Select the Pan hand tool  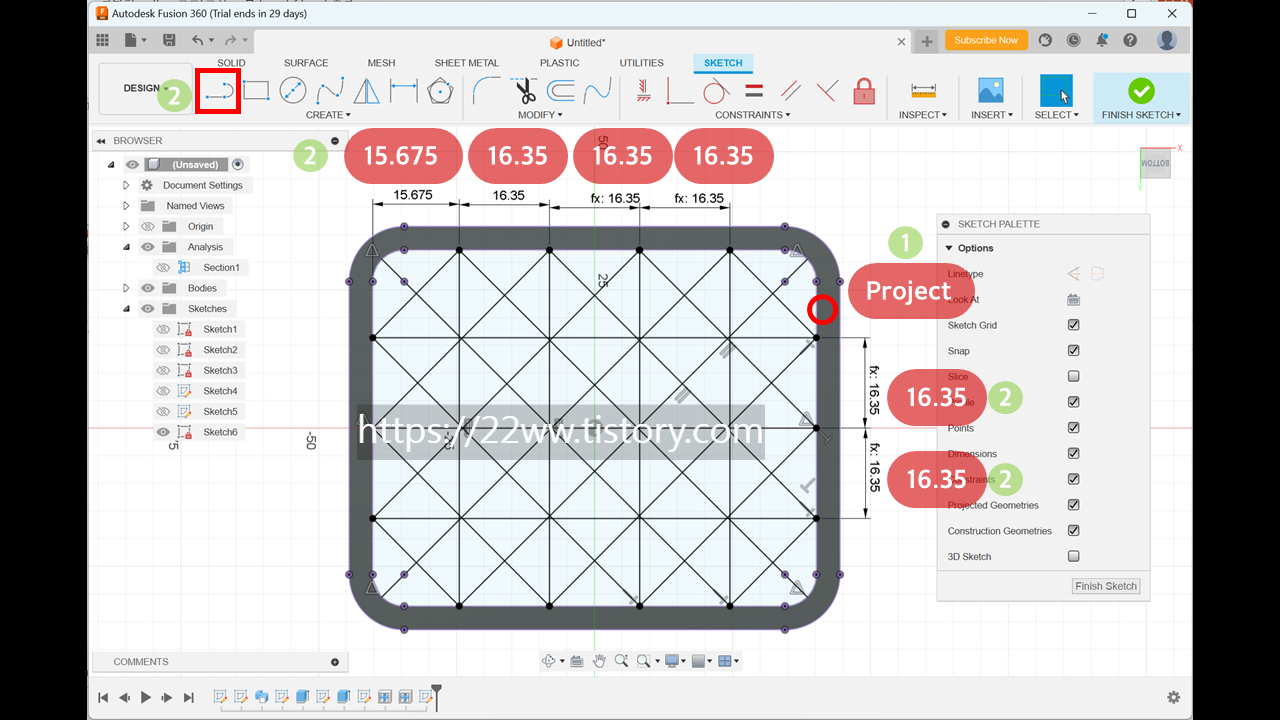599,661
